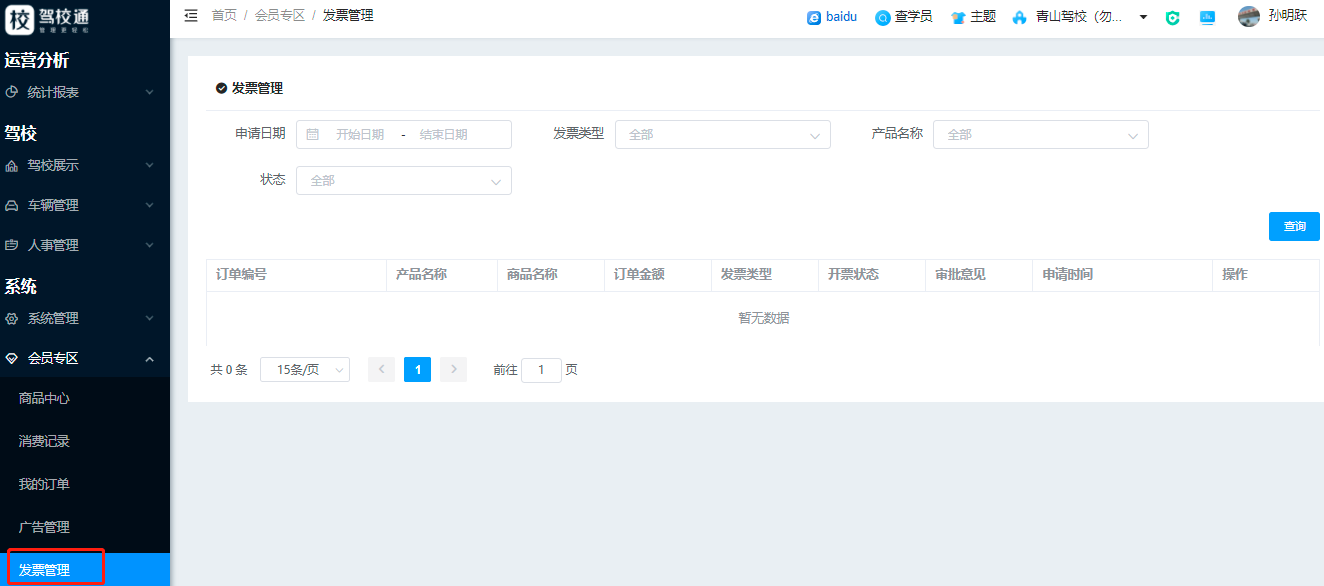1324x586 pixels.
Task: Click the 结束日期 end date field
Action: [x=443, y=134]
